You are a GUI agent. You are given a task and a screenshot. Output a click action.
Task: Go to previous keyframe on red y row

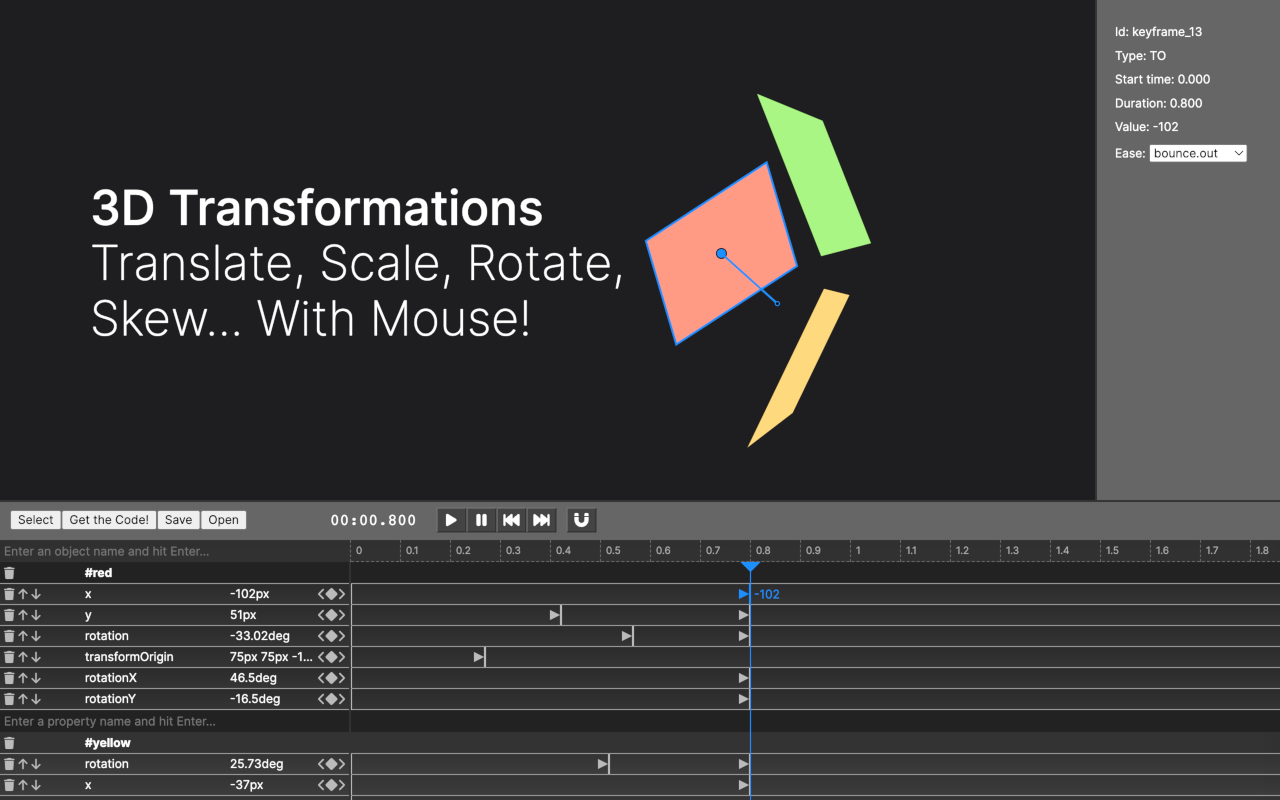321,615
